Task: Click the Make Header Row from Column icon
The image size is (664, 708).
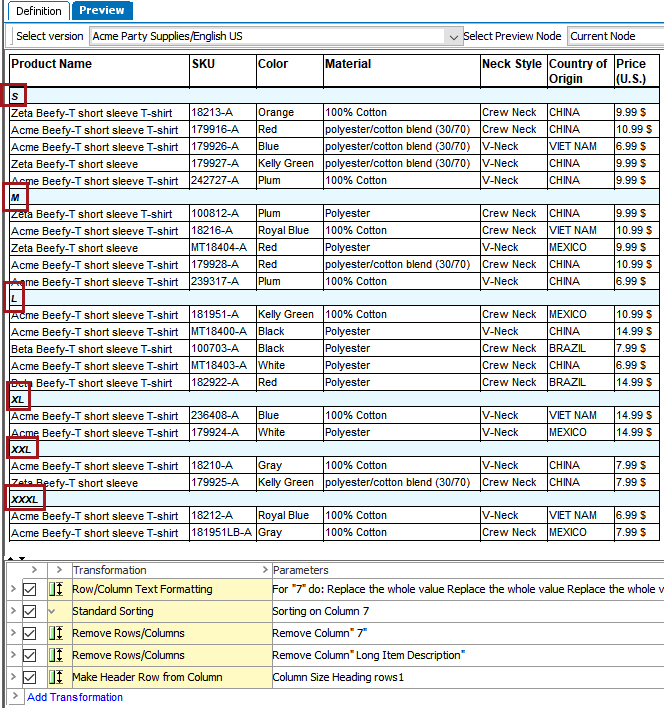Action: click(57, 677)
